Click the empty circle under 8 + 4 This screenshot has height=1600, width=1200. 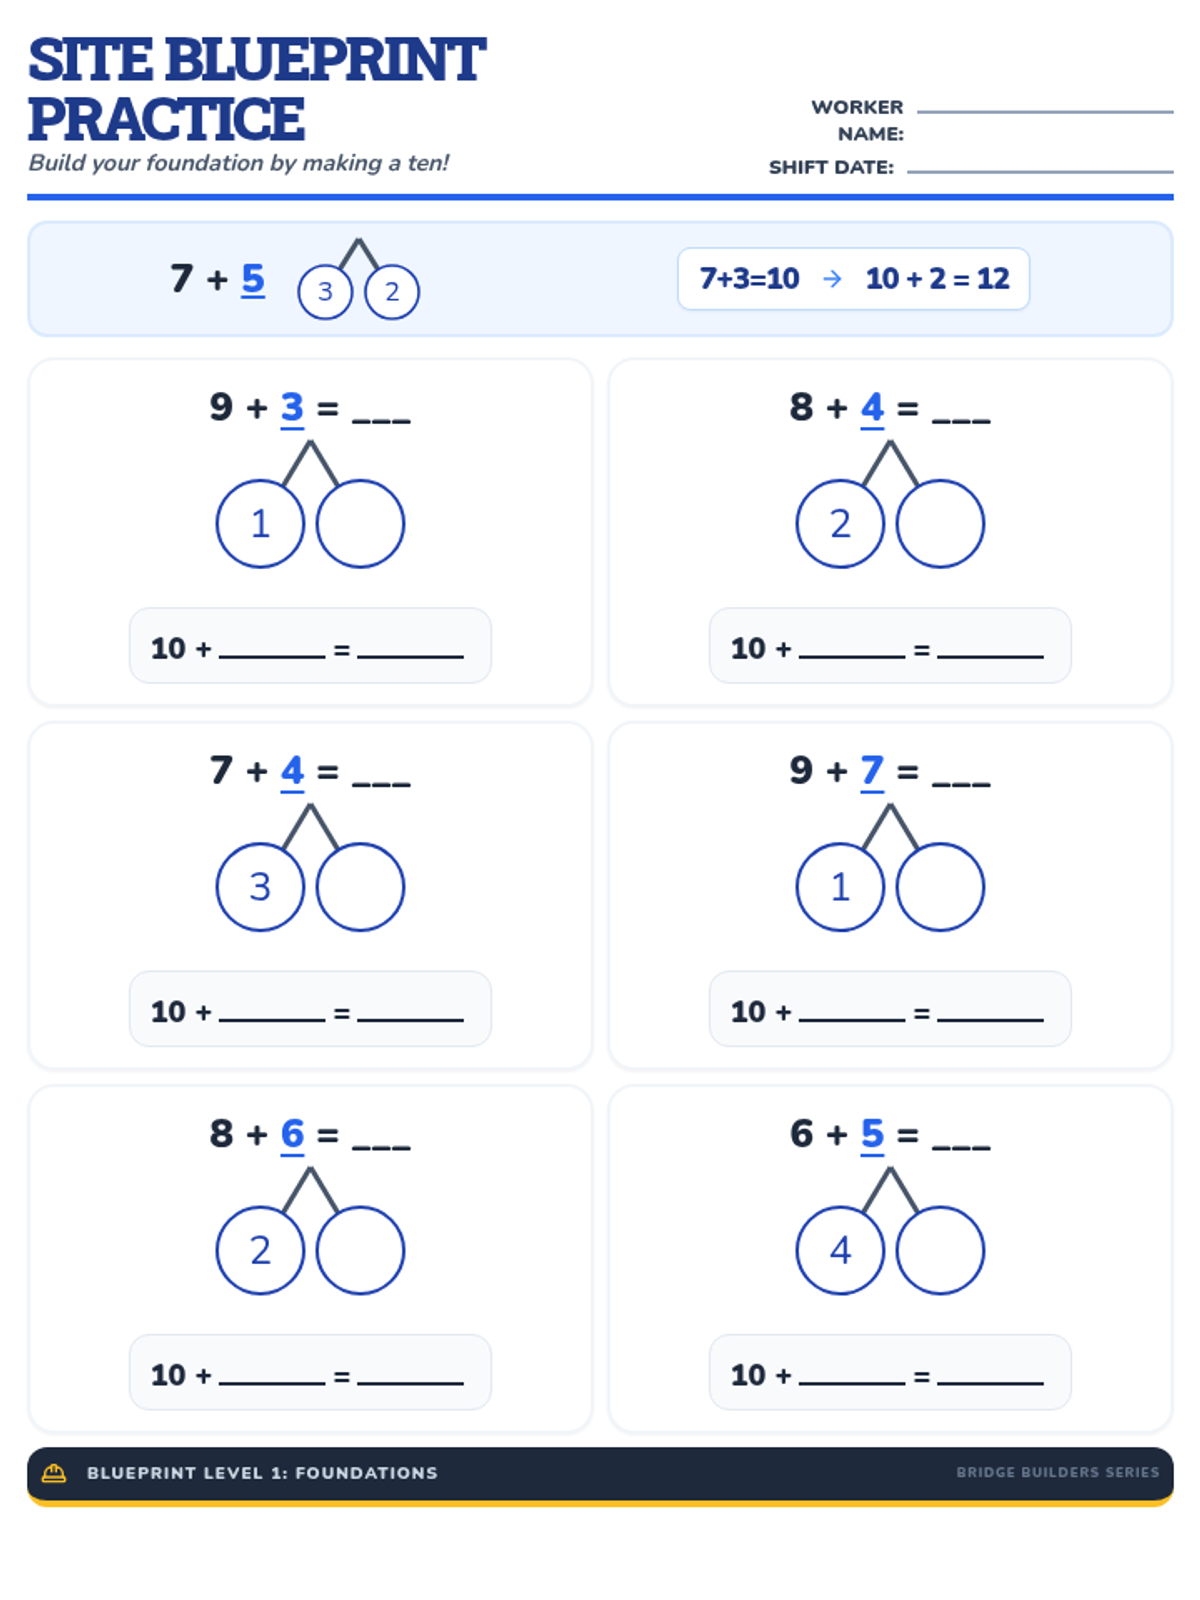pyautogui.click(x=940, y=524)
